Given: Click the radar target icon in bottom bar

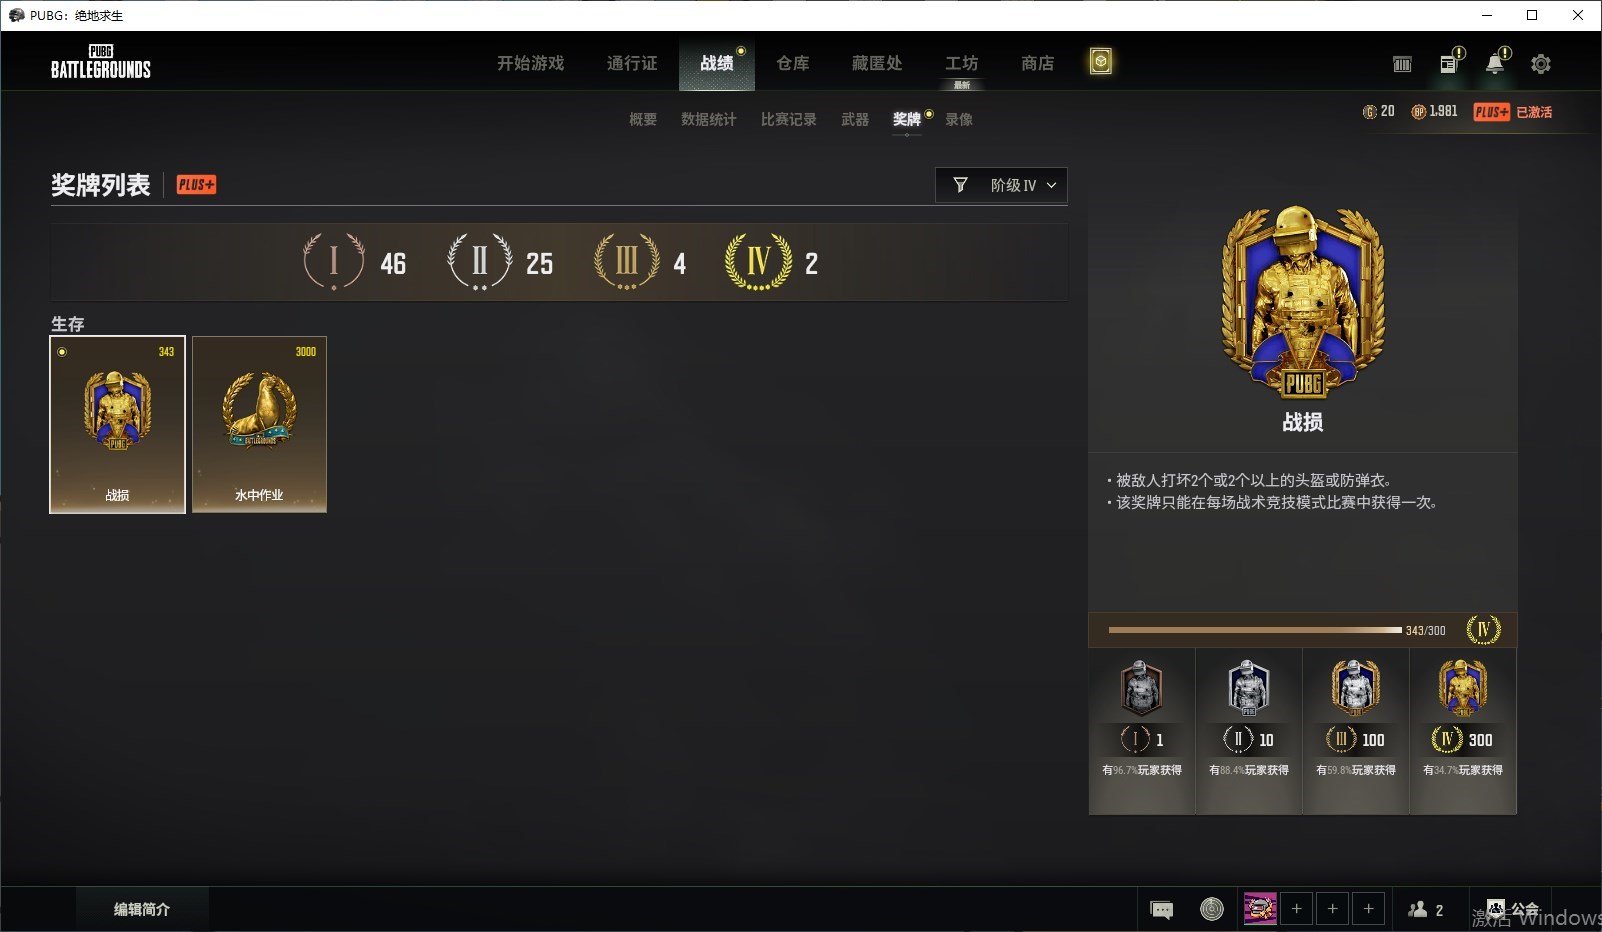Looking at the screenshot, I should point(1212,909).
